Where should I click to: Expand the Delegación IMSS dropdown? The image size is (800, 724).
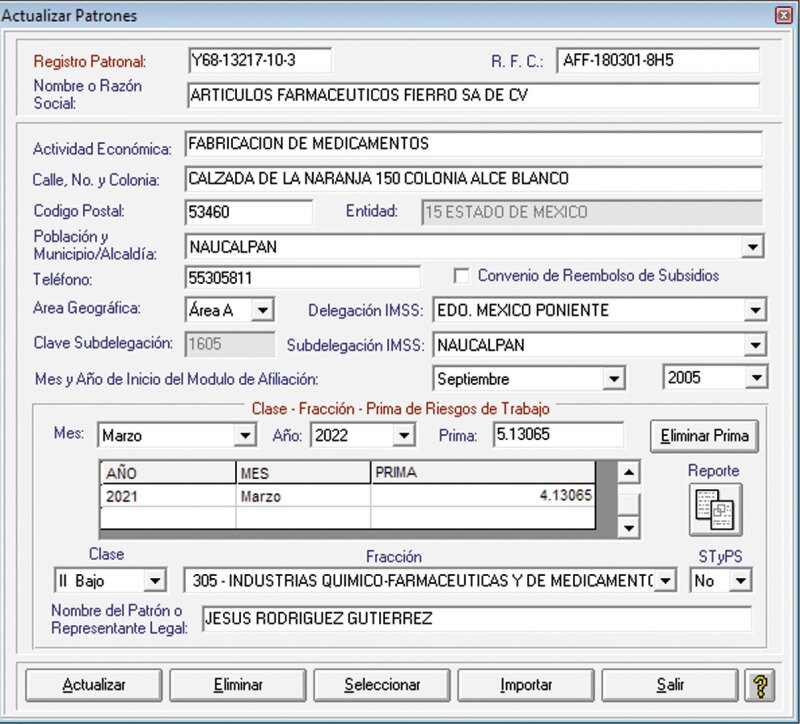pos(756,310)
